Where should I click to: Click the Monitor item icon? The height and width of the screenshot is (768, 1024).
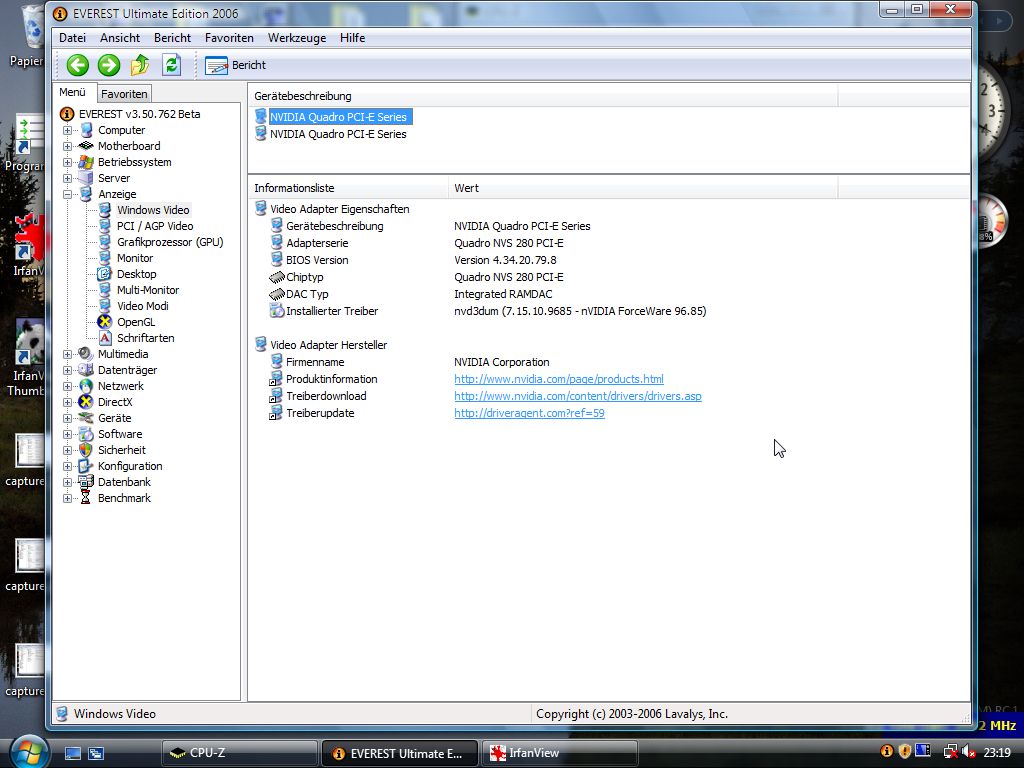coord(104,258)
